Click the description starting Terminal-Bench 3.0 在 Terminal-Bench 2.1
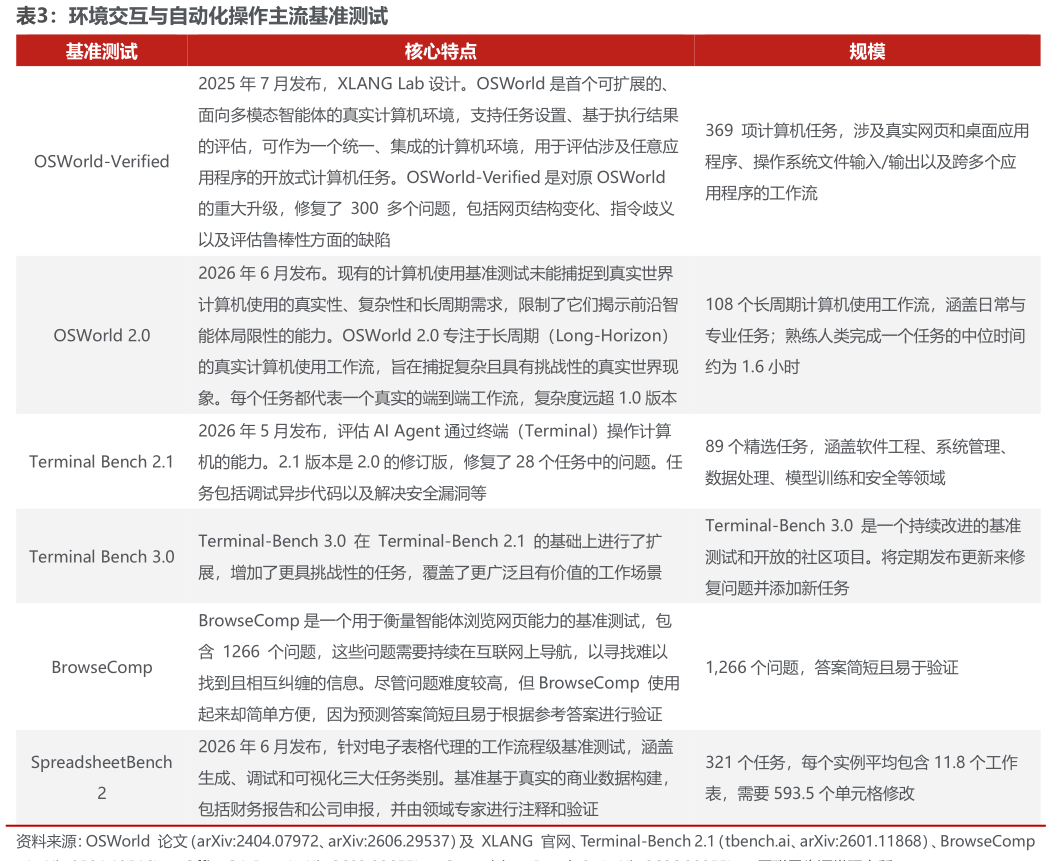Screen dimensions: 1051x866 [x=430, y=556]
